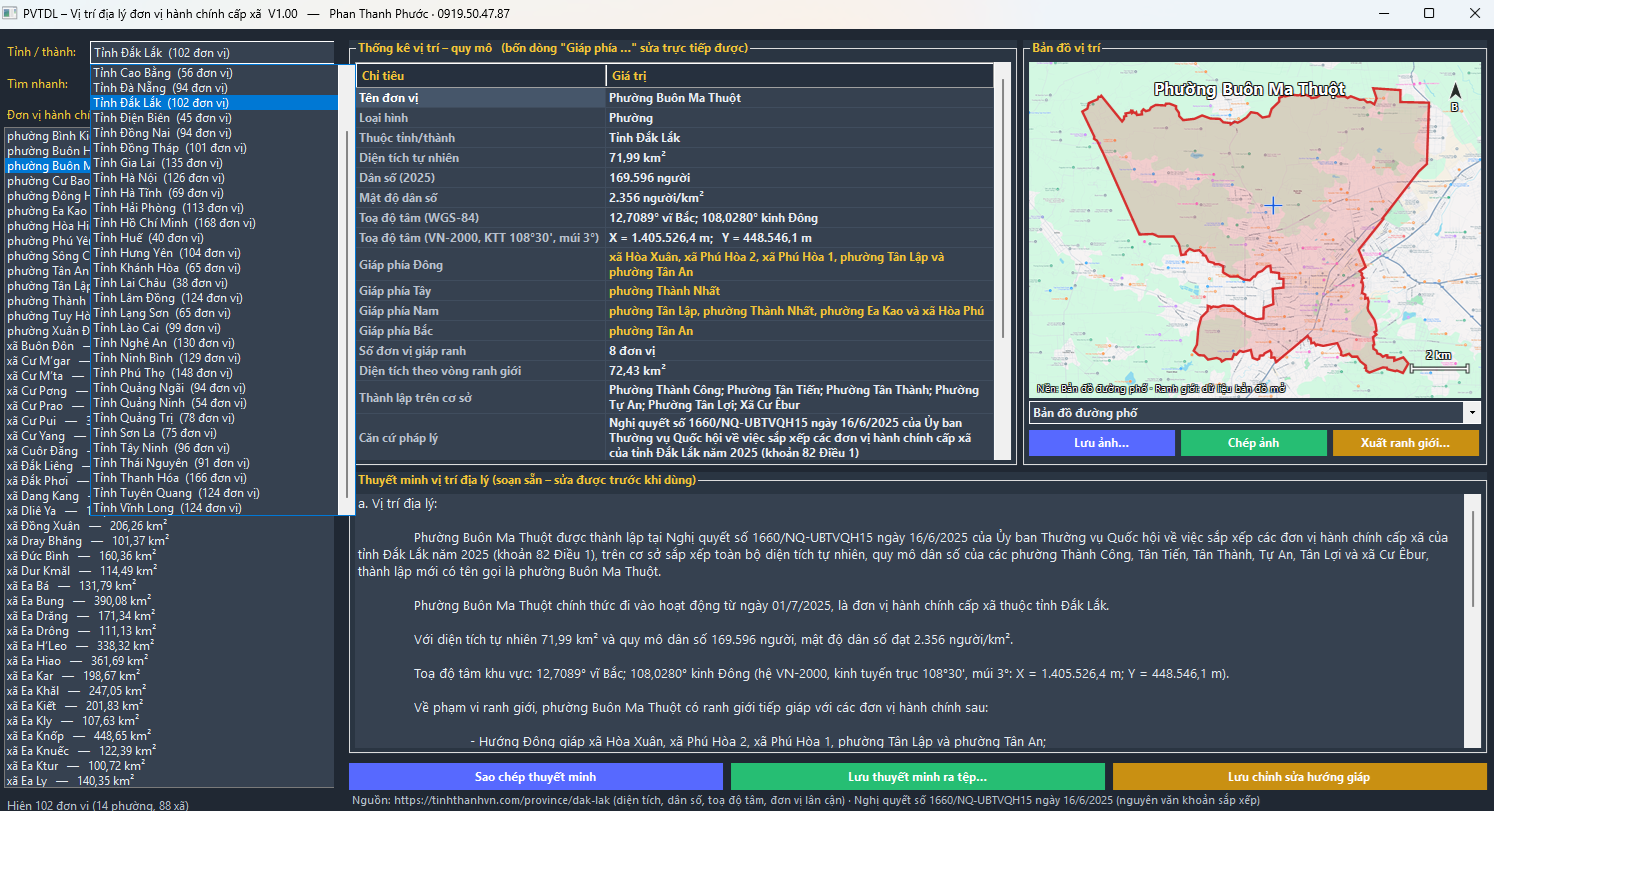Click the app icon in title bar

pyautogui.click(x=10, y=13)
